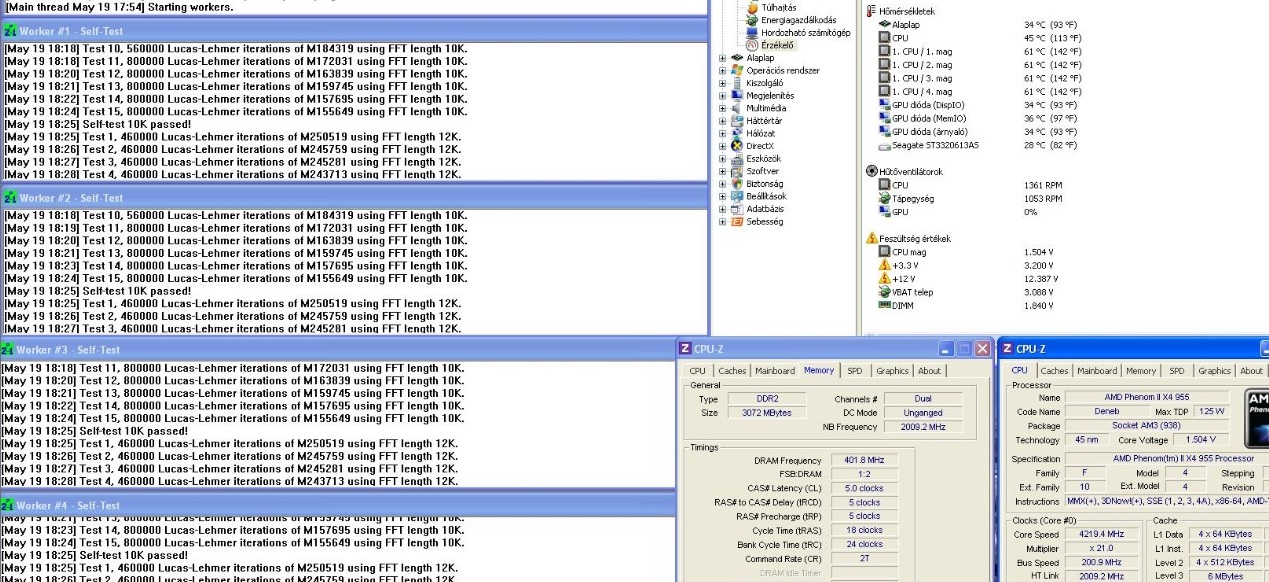Click the Feszültség értékek warning icon
Image resolution: width=1269 pixels, height=582 pixels.
click(870, 238)
